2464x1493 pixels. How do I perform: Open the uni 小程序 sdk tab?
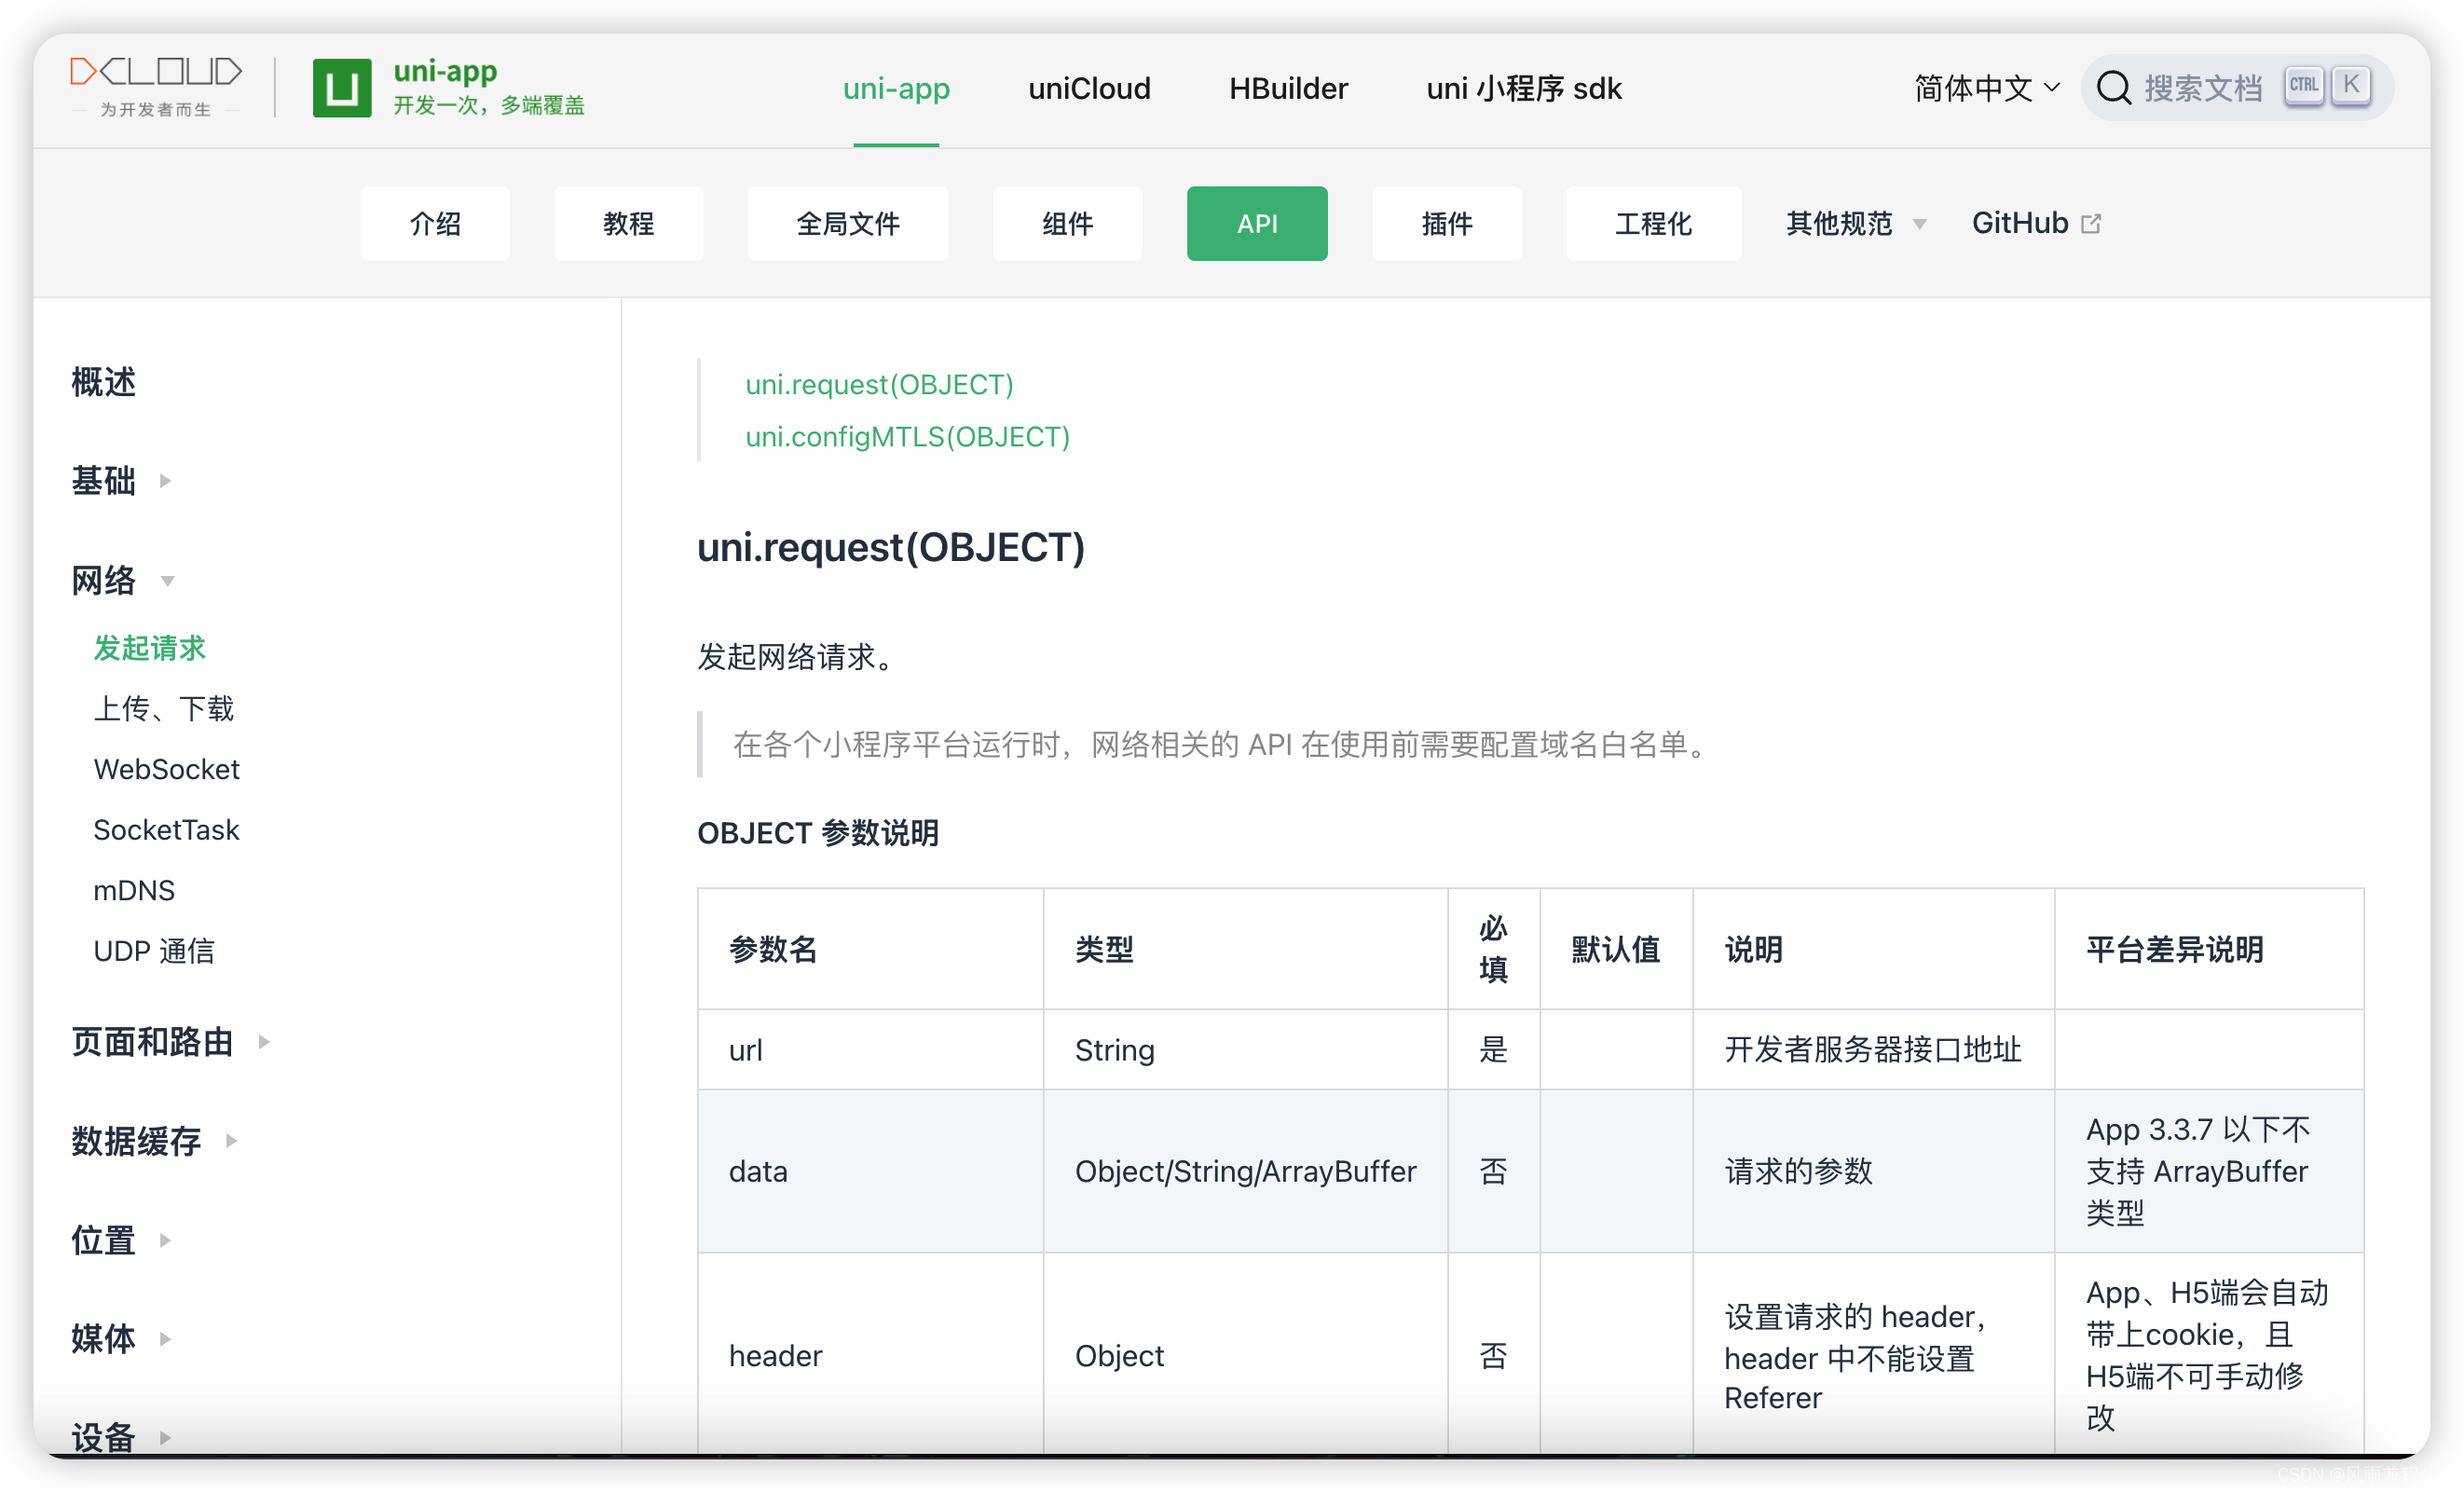coord(1523,88)
